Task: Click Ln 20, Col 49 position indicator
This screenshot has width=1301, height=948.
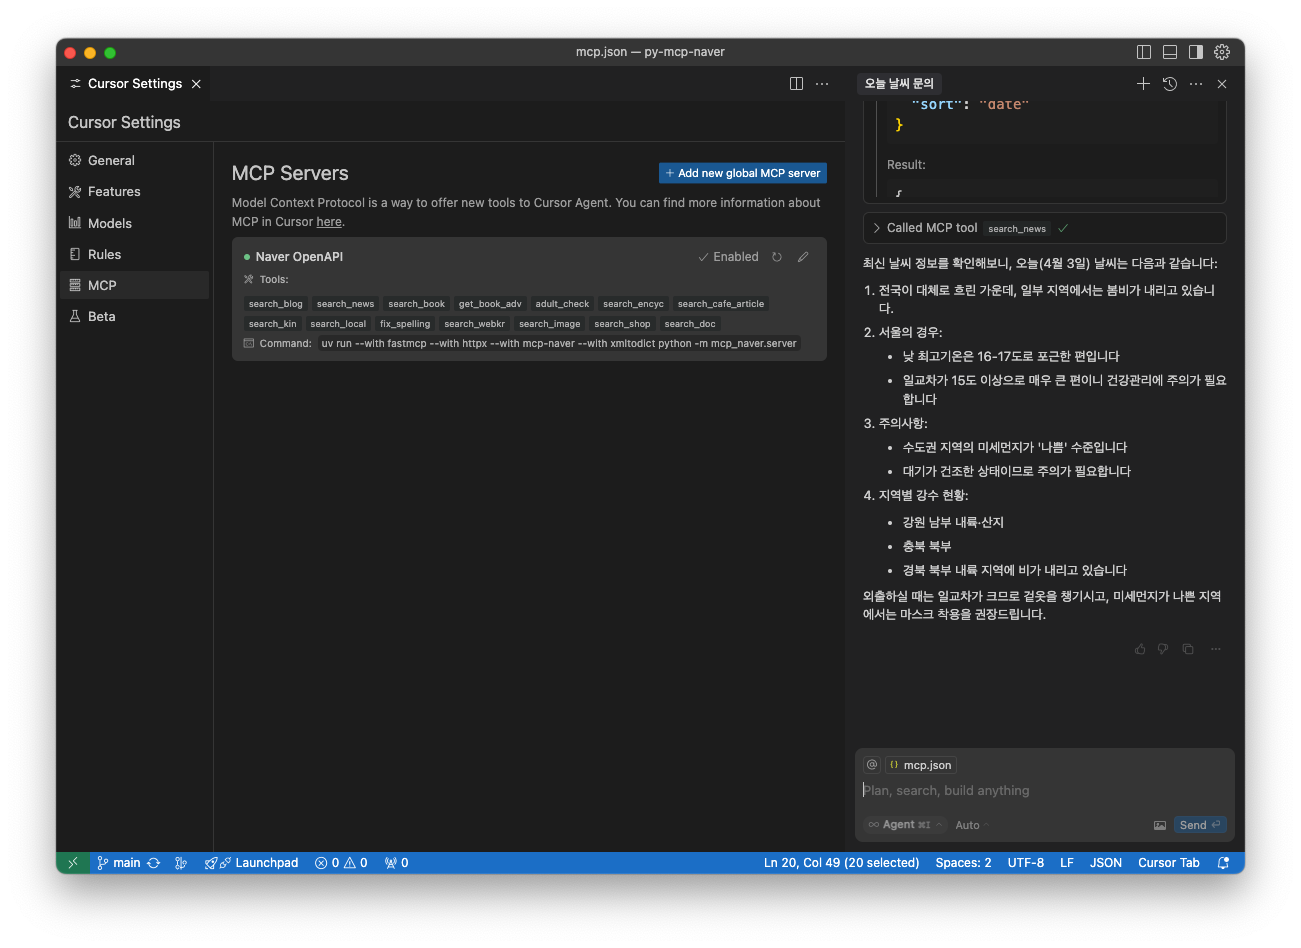Action: tap(841, 863)
